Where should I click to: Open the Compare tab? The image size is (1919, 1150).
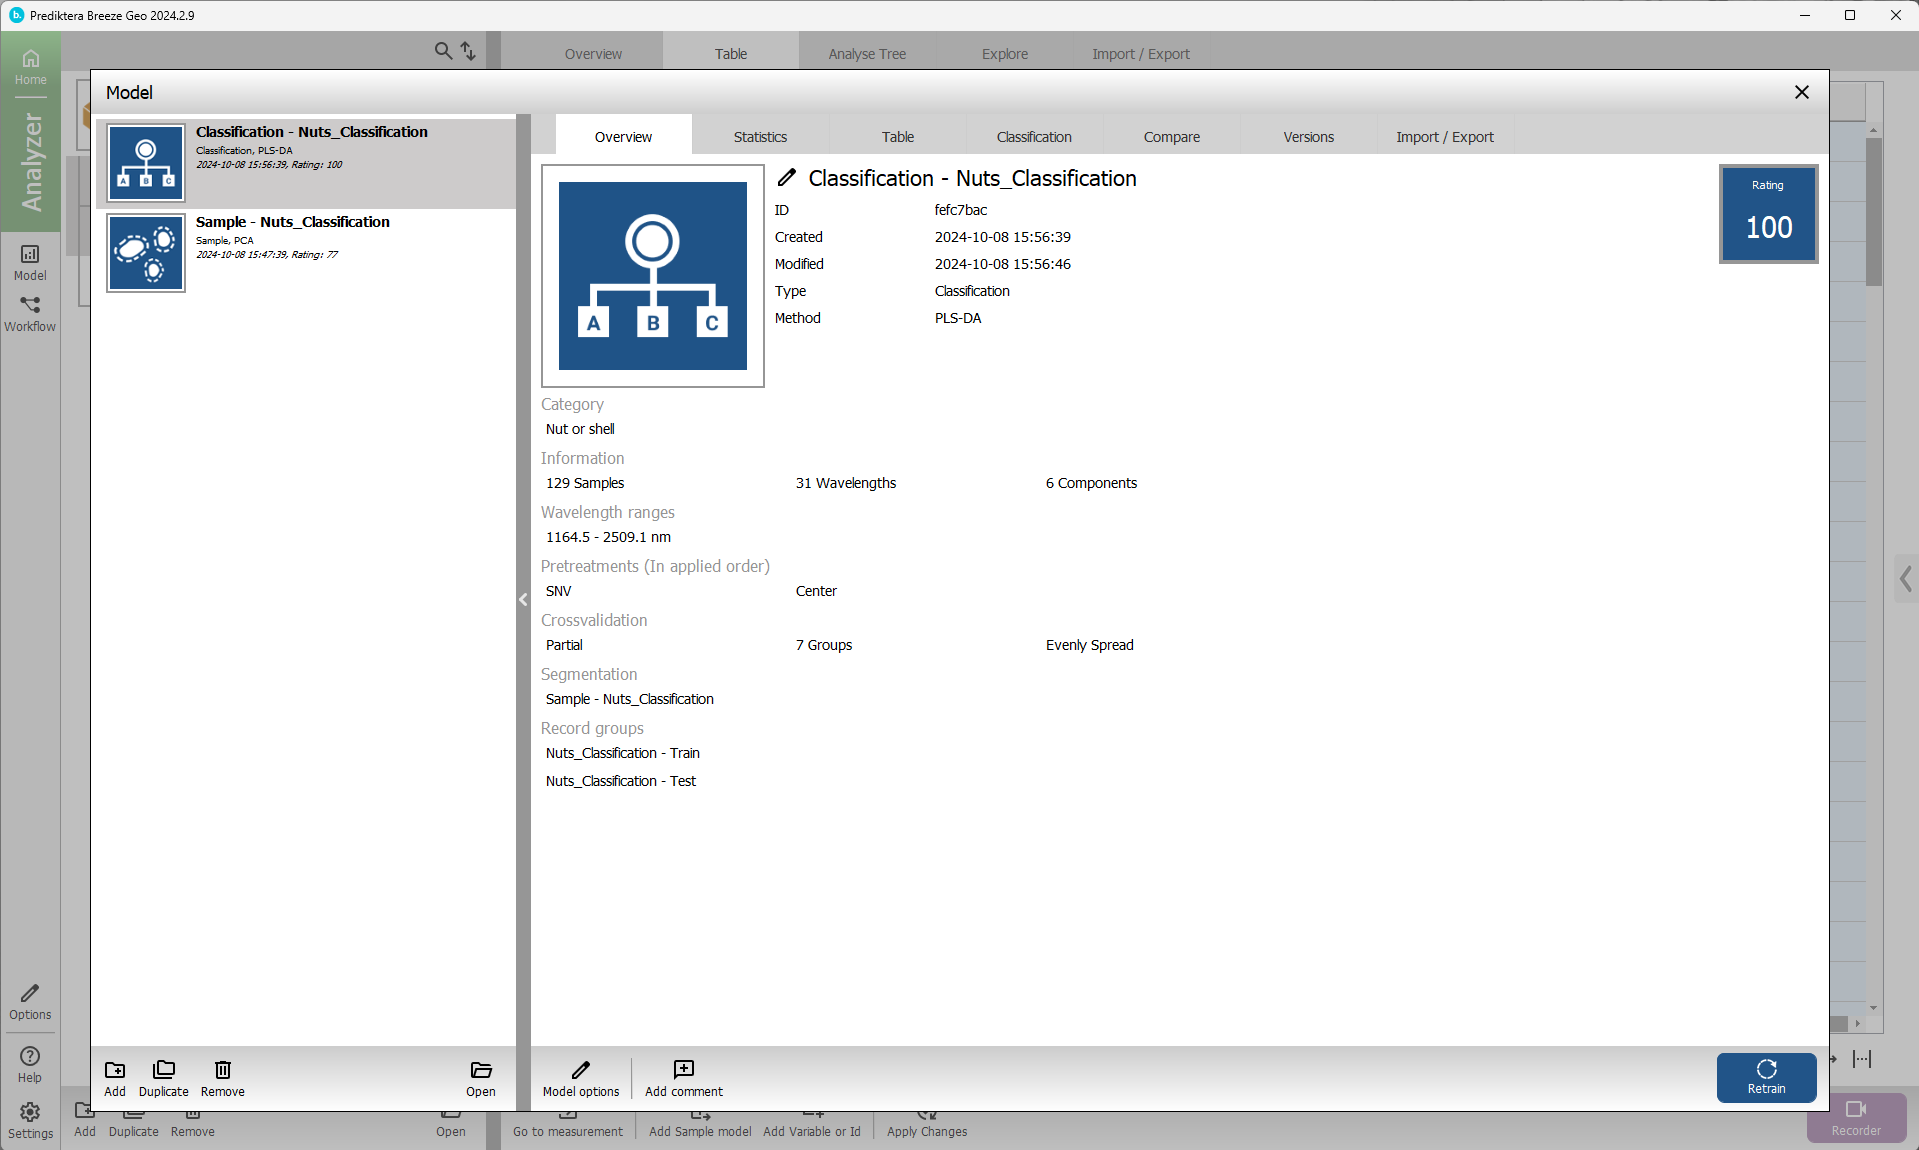point(1171,137)
